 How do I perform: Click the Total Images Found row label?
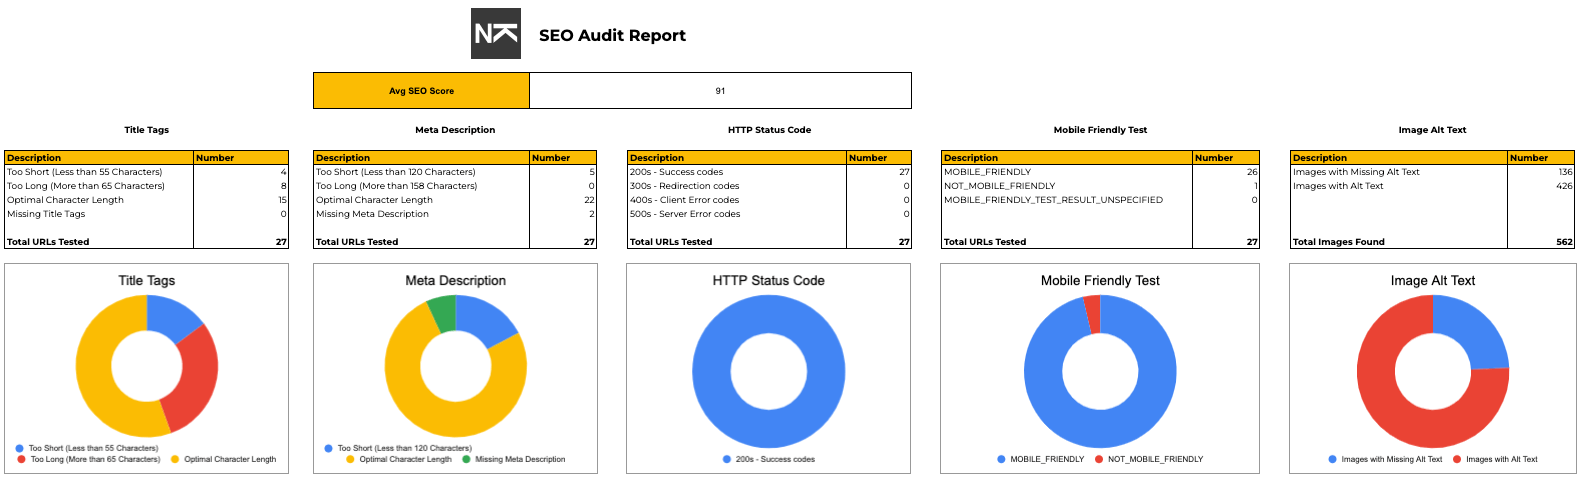point(1338,242)
